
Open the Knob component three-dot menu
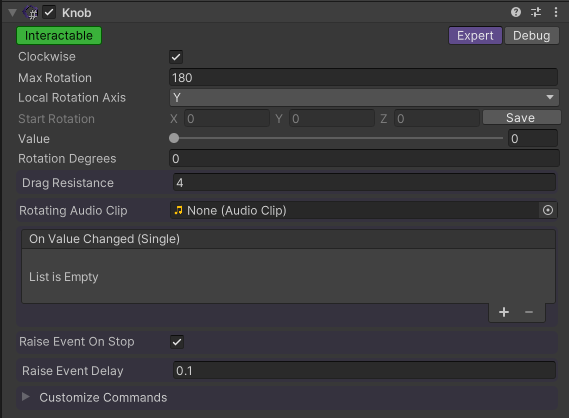tap(556, 13)
